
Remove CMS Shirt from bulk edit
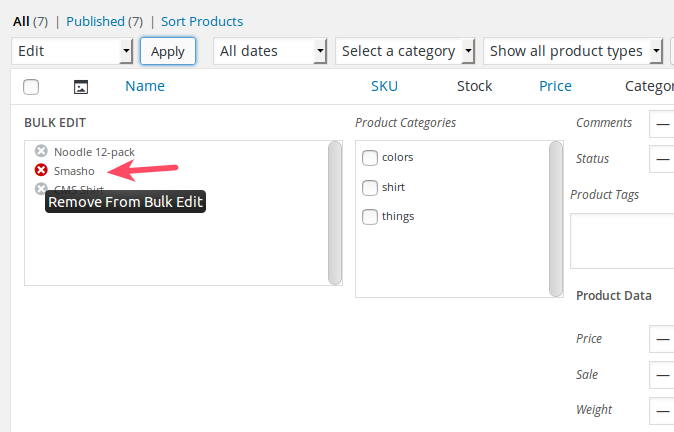coord(41,188)
